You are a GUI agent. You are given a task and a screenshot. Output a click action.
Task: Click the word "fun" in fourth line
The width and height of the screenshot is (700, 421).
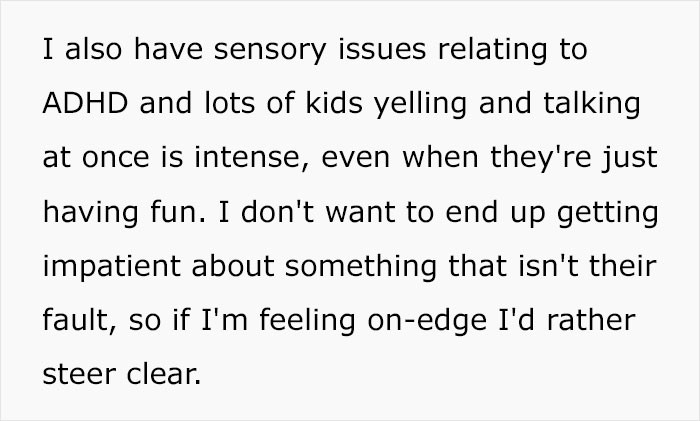(x=173, y=211)
